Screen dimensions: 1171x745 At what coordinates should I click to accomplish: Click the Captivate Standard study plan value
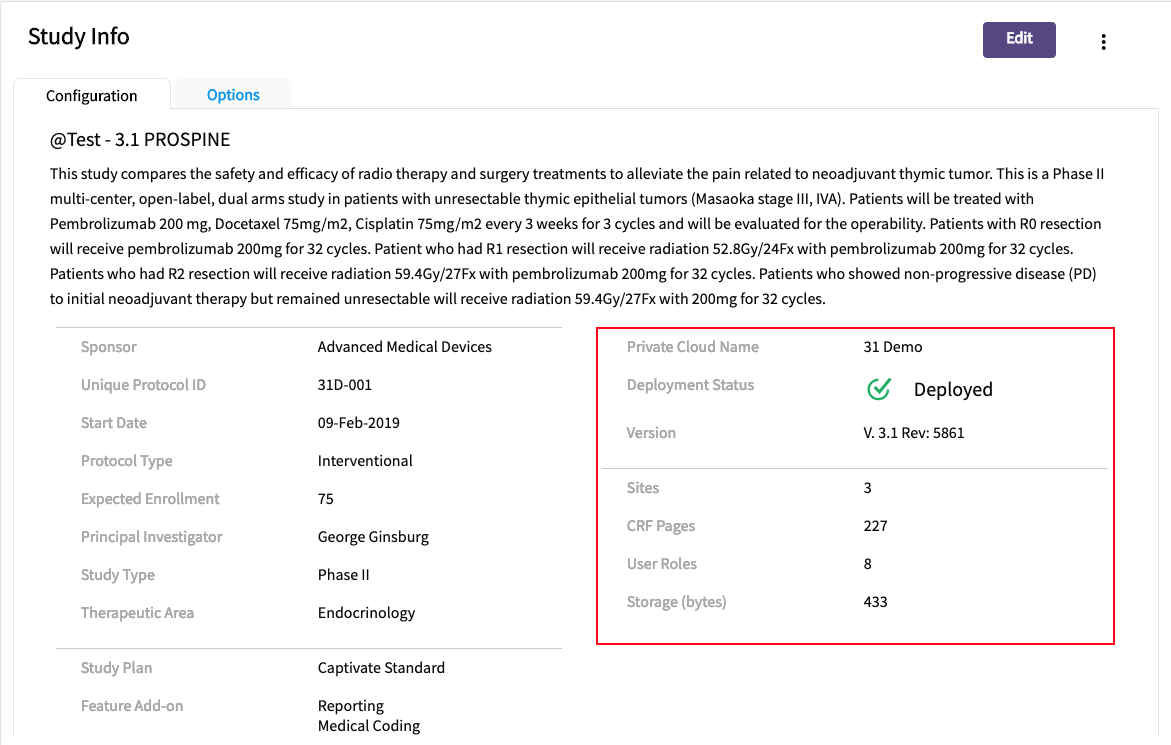(381, 668)
